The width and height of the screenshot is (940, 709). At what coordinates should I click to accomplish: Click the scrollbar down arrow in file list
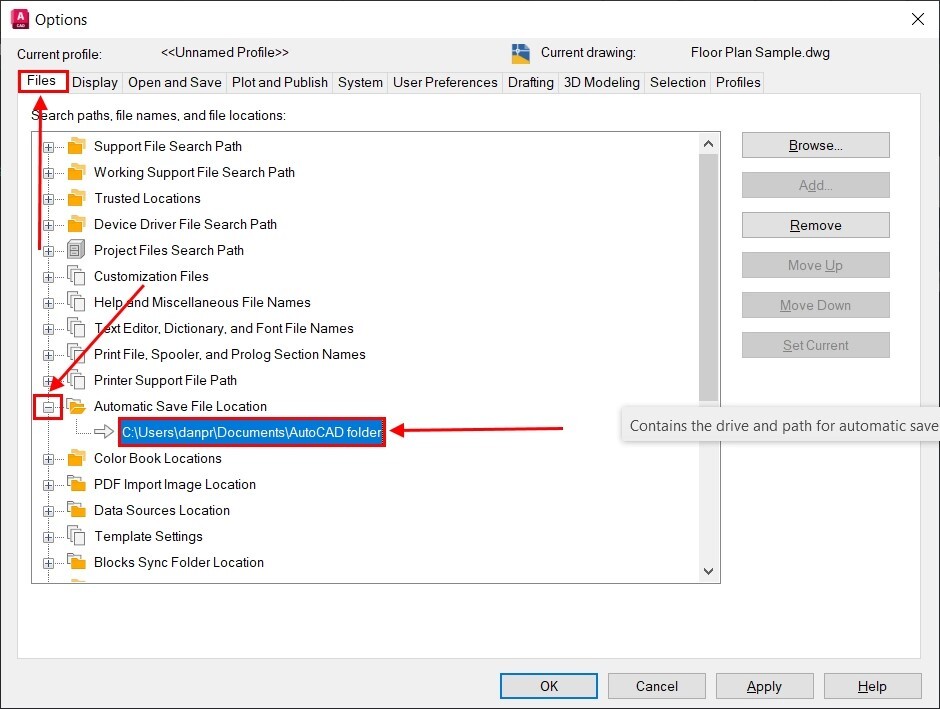tap(709, 571)
